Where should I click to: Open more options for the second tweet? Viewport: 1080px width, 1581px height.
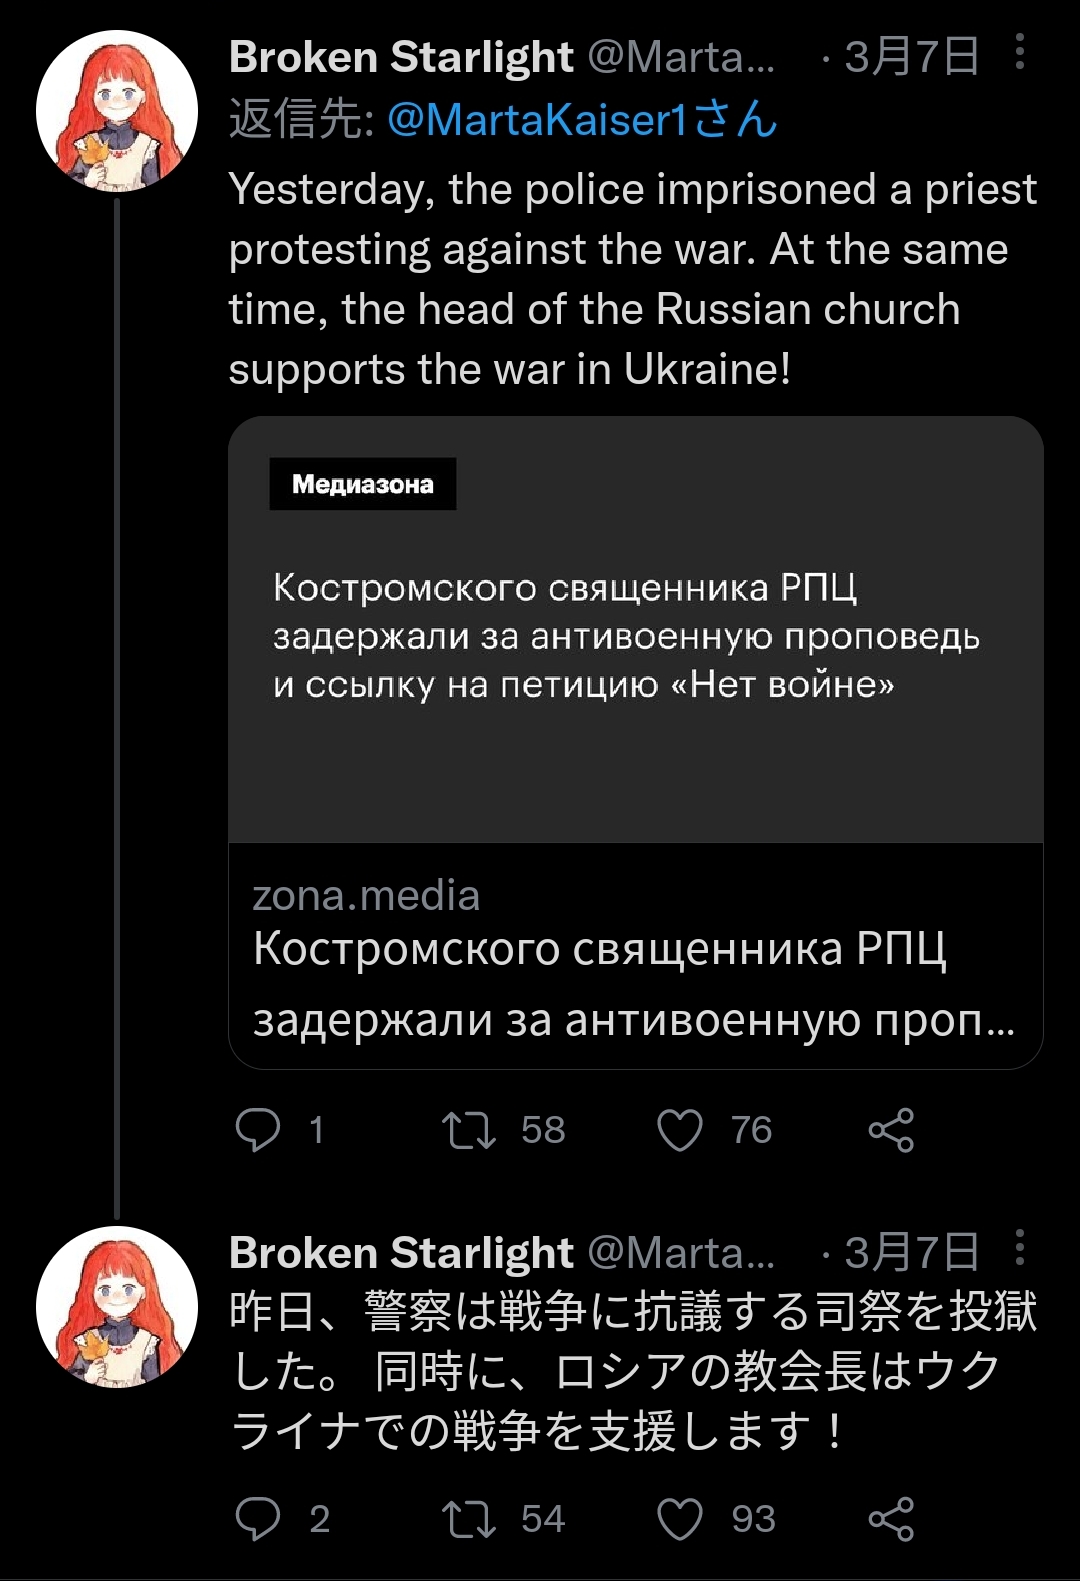(1019, 1248)
